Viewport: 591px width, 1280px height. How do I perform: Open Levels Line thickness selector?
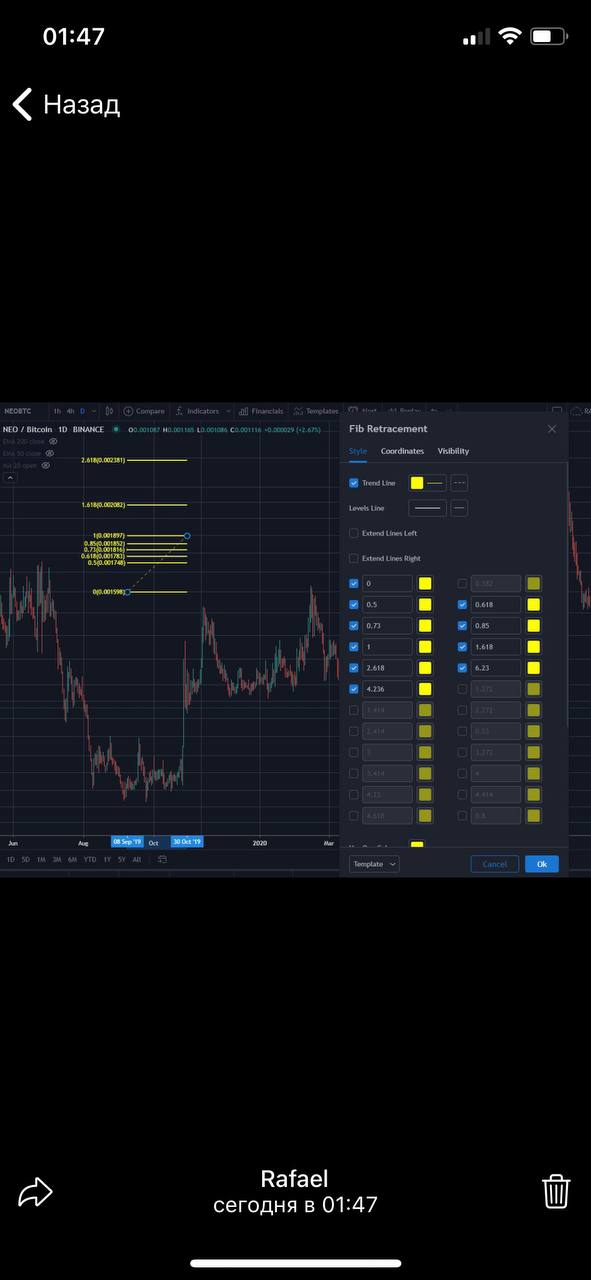[459, 508]
